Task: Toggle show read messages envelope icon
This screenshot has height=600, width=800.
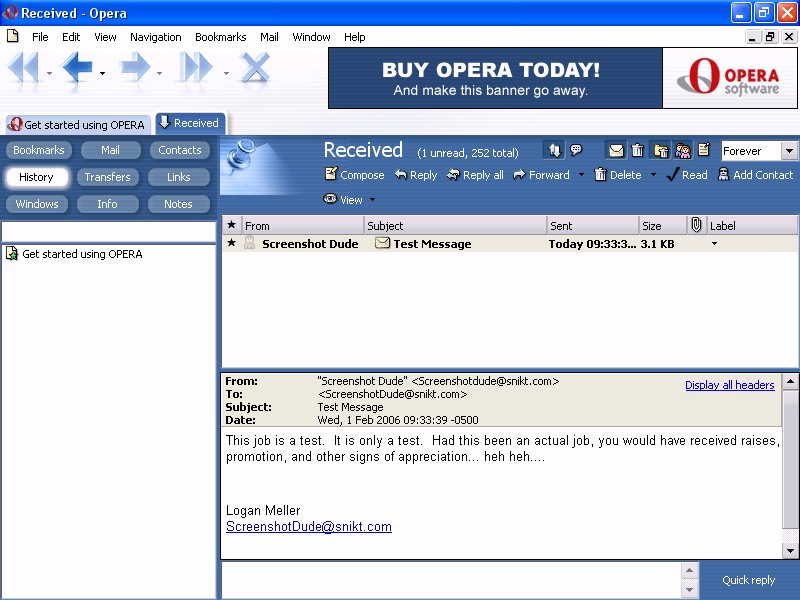Action: coord(616,151)
